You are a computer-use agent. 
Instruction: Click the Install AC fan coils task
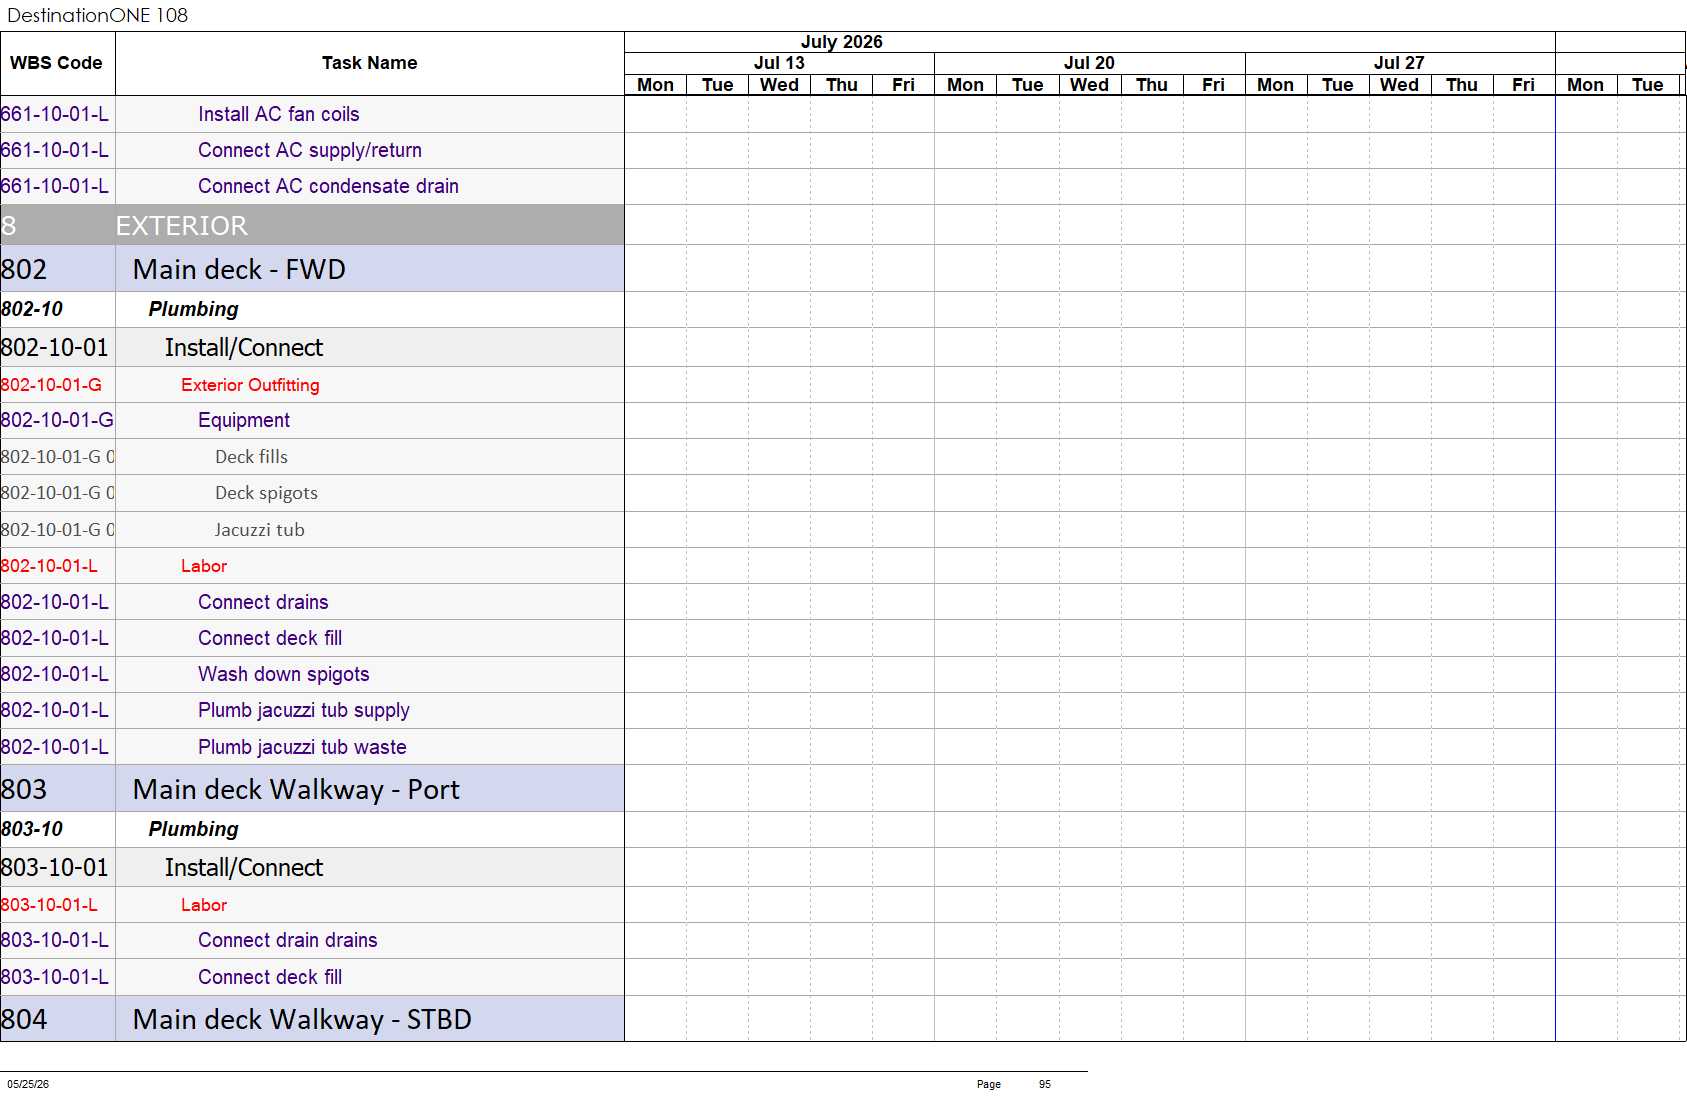[278, 114]
